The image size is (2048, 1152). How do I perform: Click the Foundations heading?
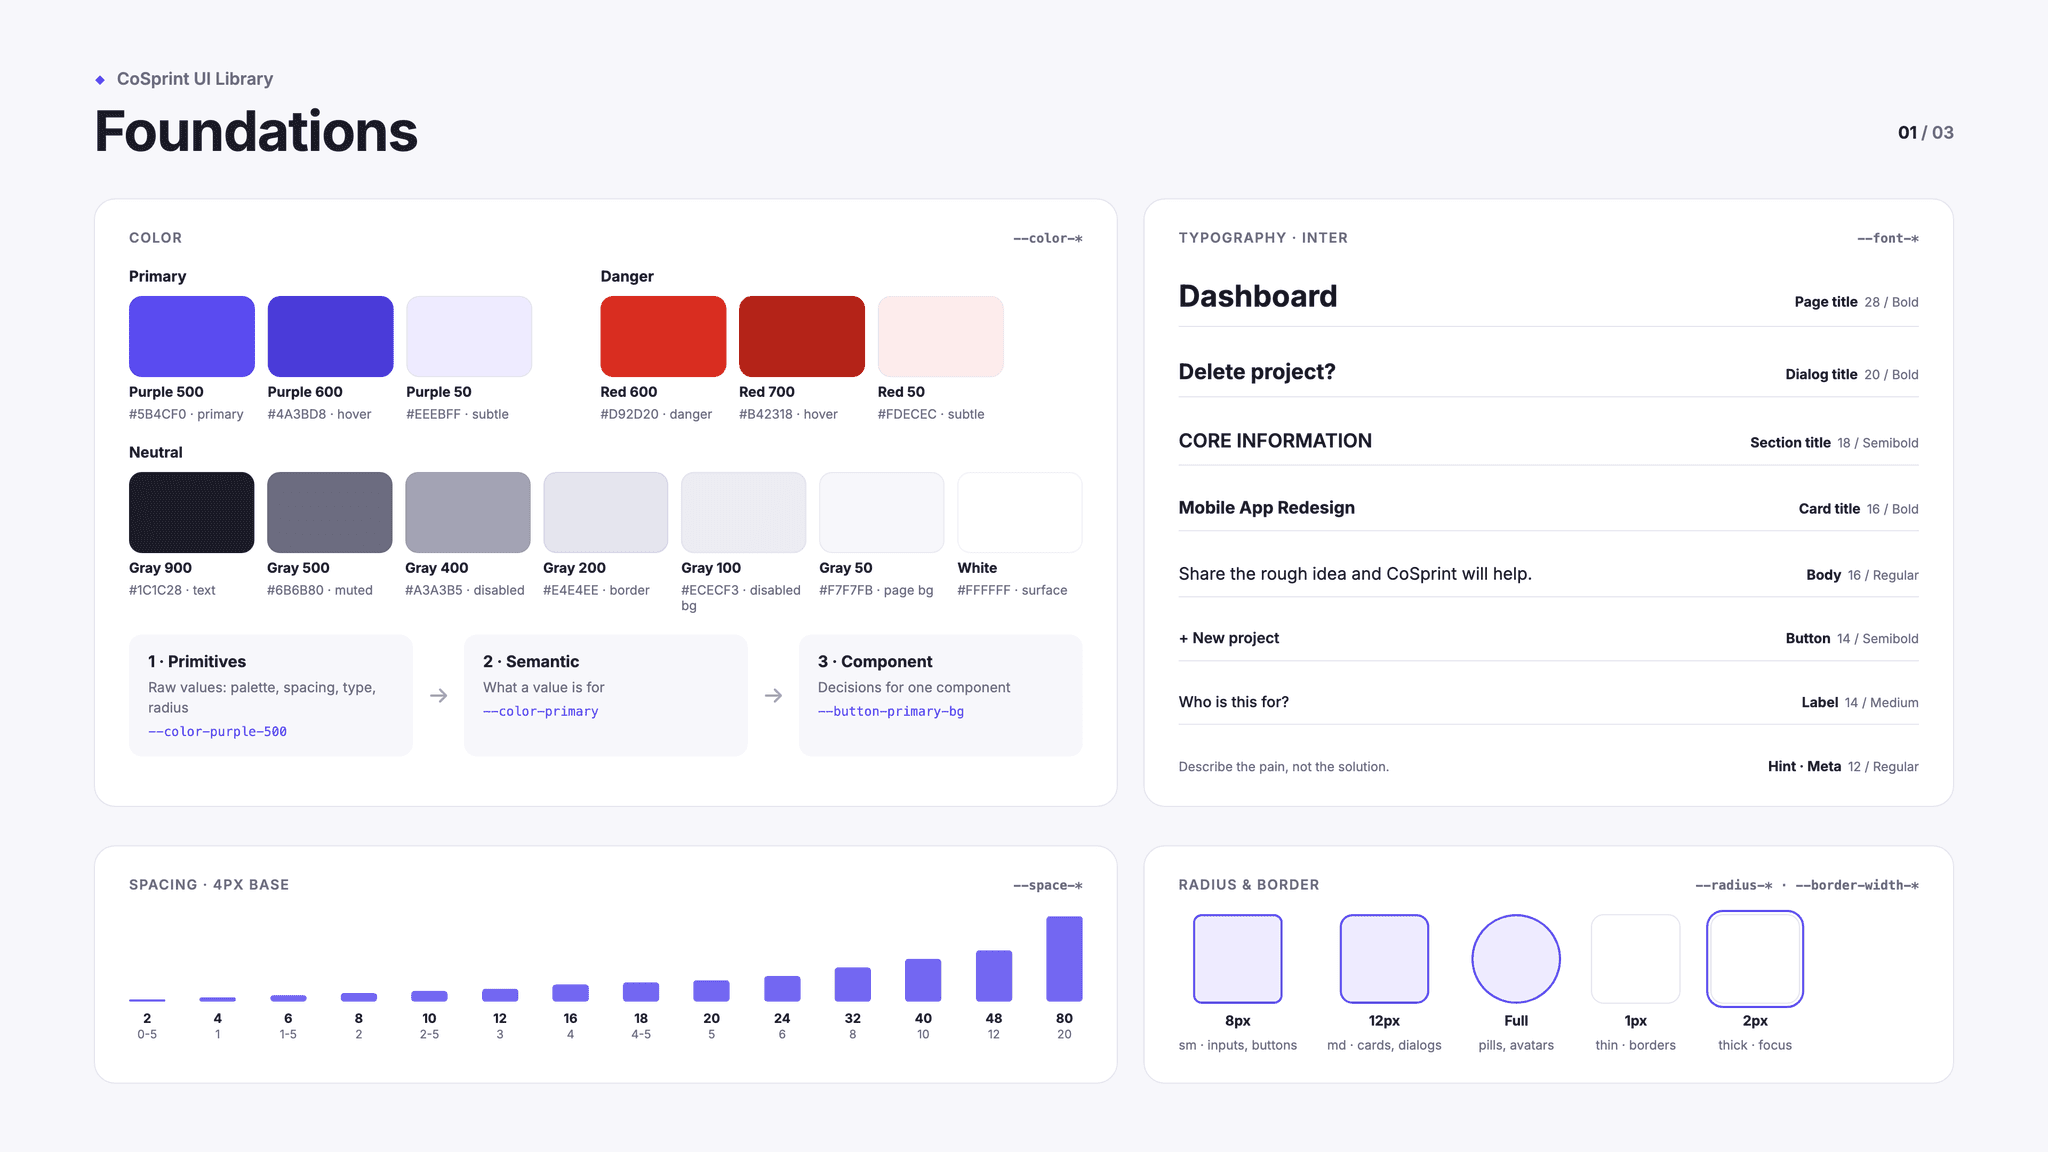[256, 131]
